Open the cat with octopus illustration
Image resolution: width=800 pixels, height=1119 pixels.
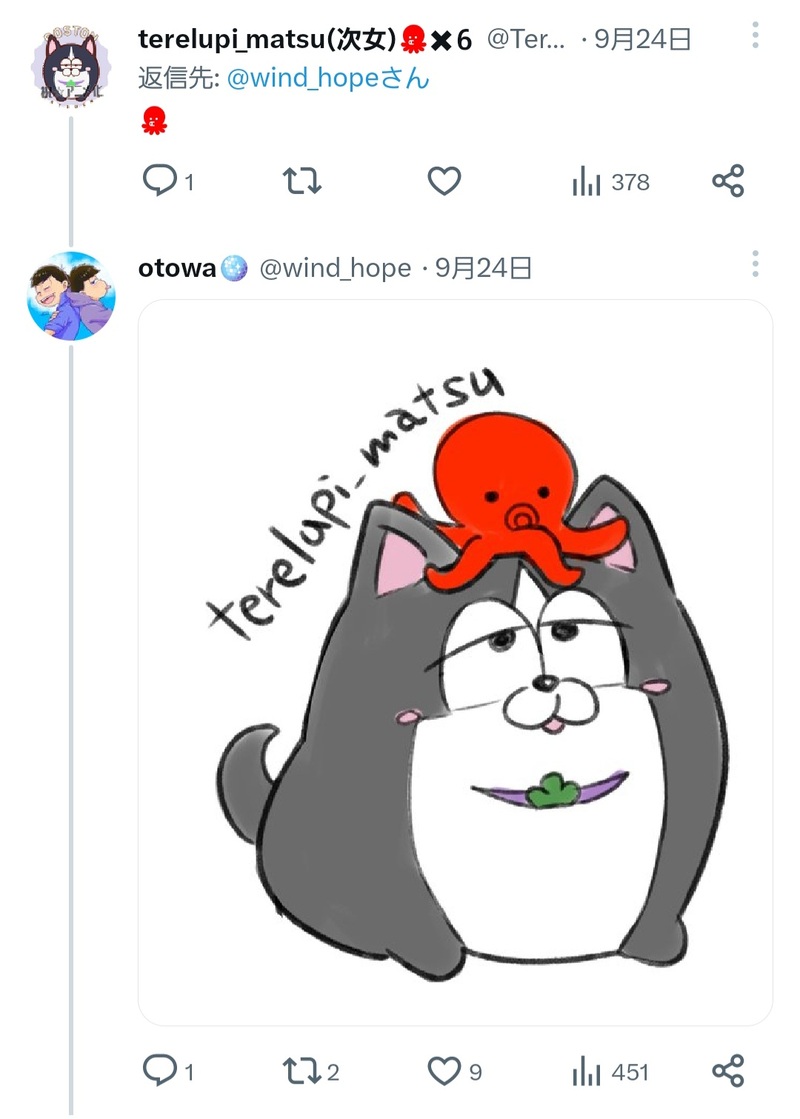(x=455, y=662)
